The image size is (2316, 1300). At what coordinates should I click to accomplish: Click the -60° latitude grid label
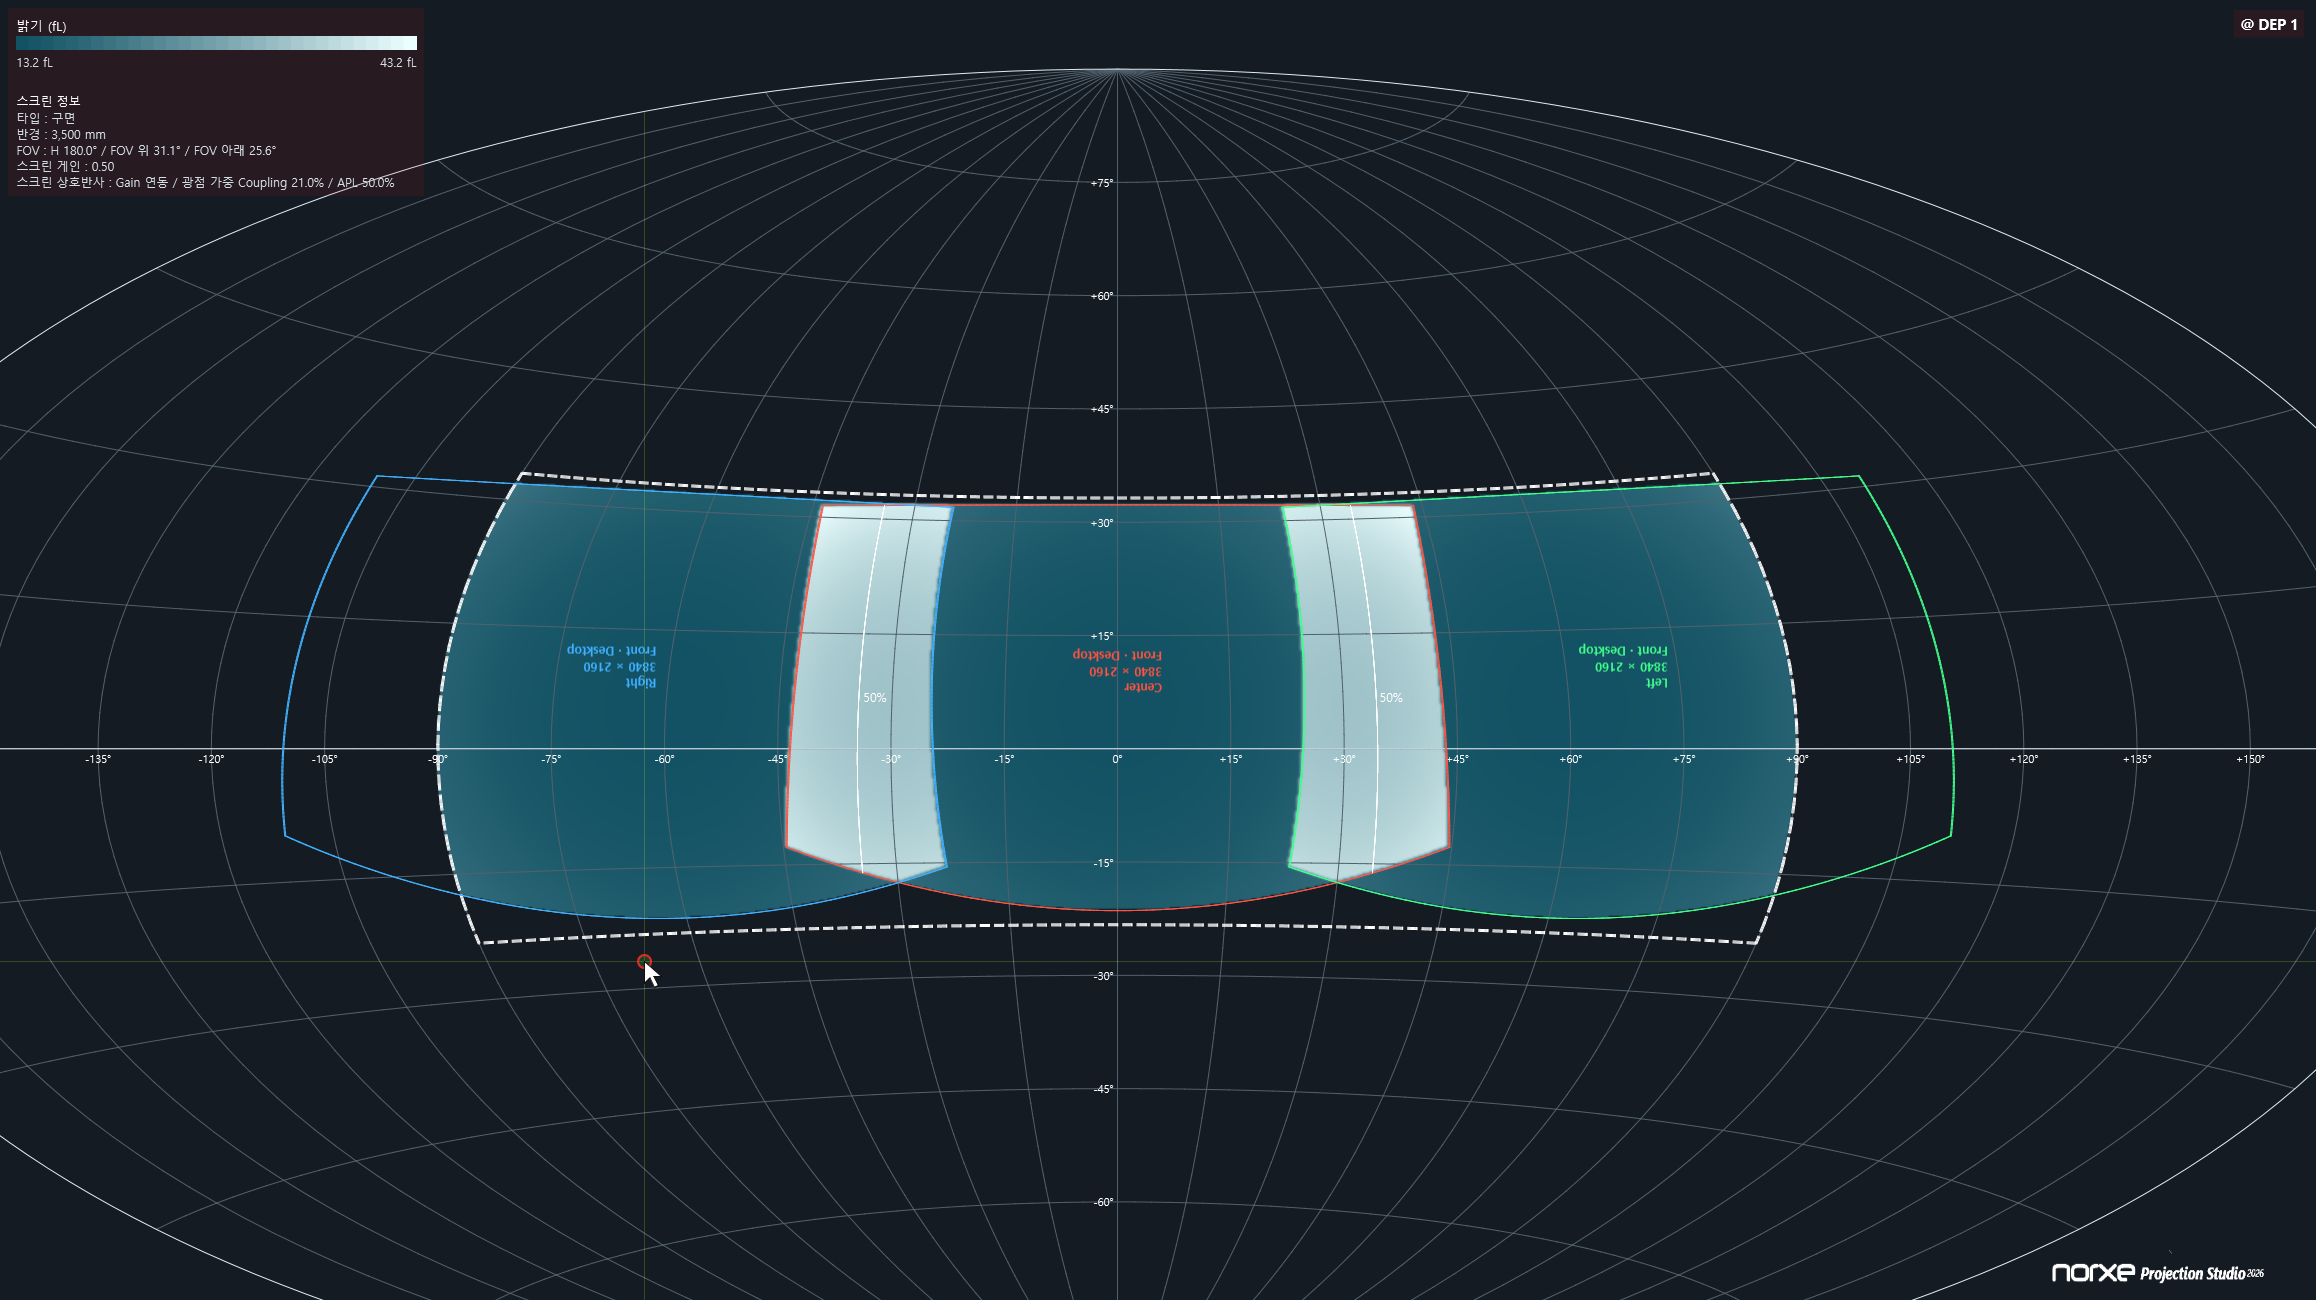[1103, 1203]
